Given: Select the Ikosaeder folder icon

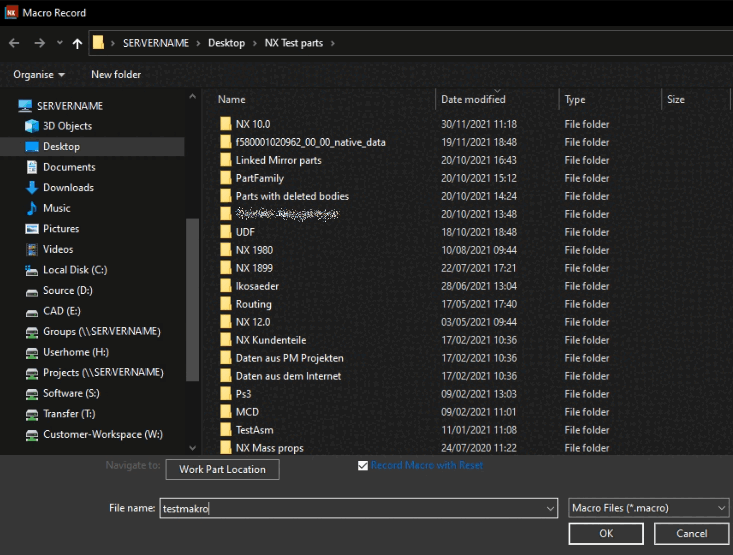Looking at the screenshot, I should coord(226,286).
